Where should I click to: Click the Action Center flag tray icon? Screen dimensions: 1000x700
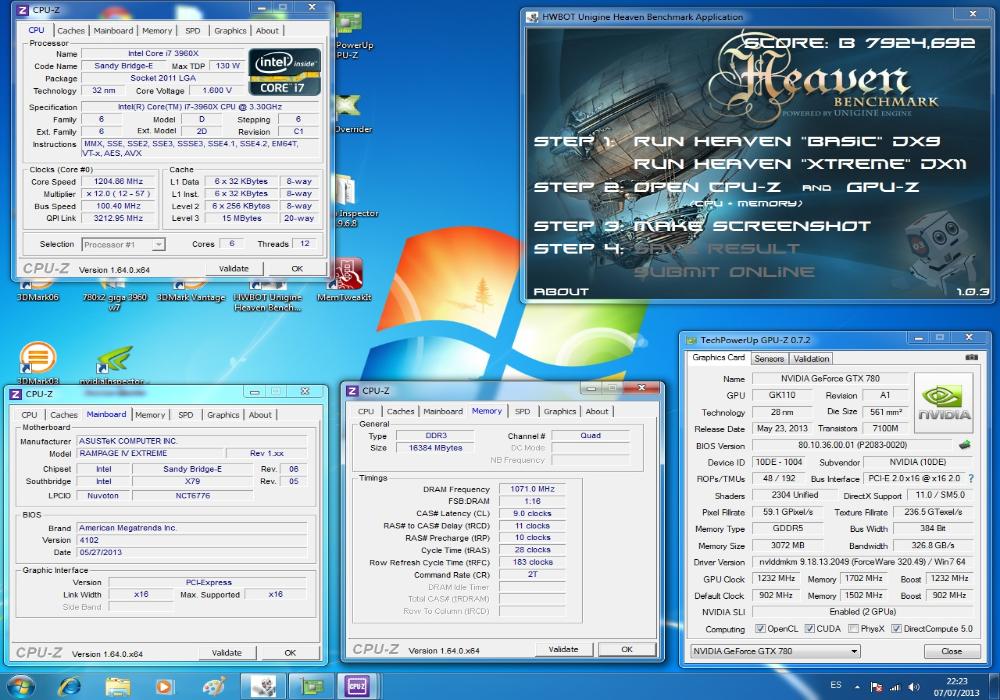coord(877,687)
